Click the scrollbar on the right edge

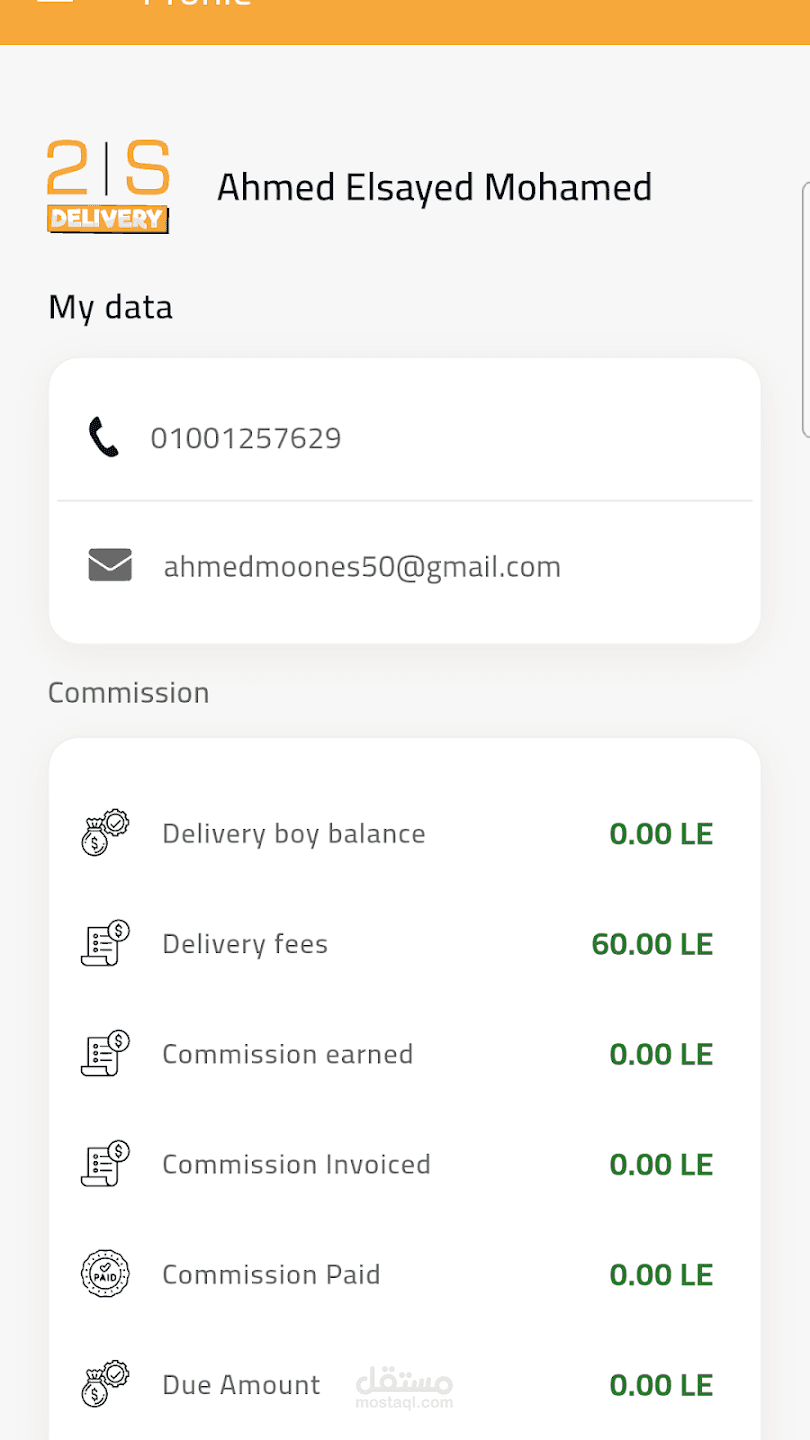(x=805, y=310)
